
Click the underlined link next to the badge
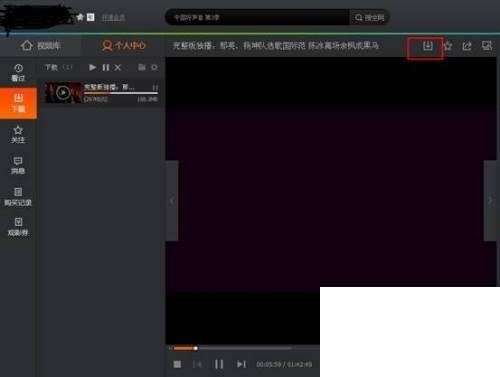(x=113, y=18)
